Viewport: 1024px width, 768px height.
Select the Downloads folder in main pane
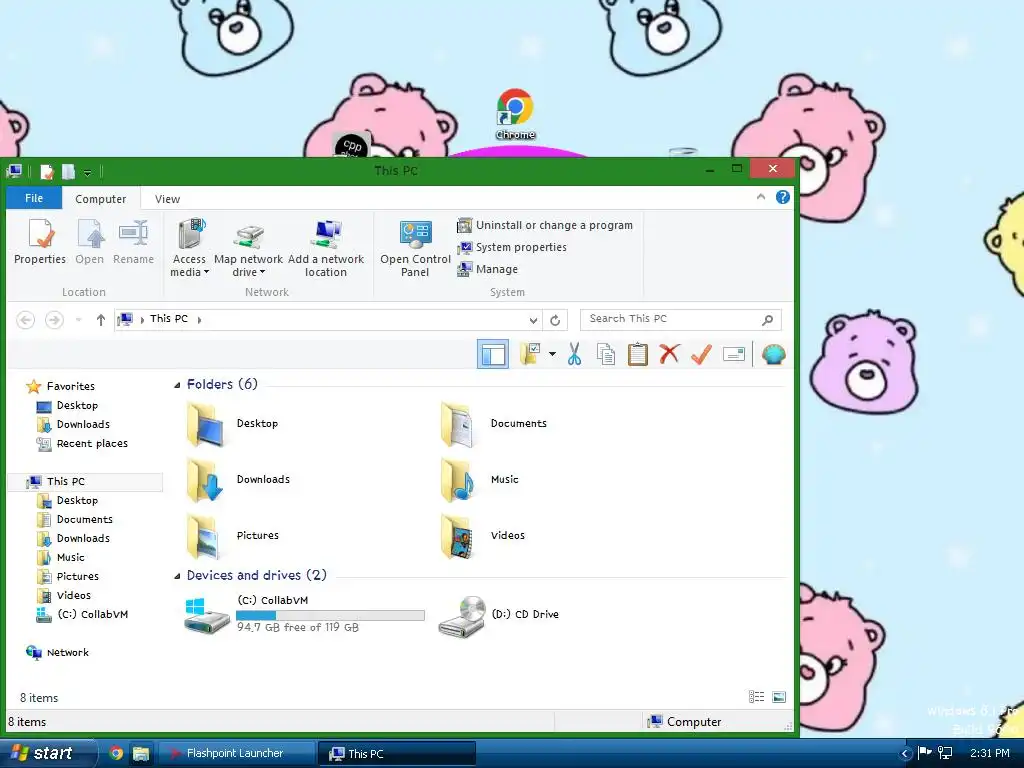(238, 480)
